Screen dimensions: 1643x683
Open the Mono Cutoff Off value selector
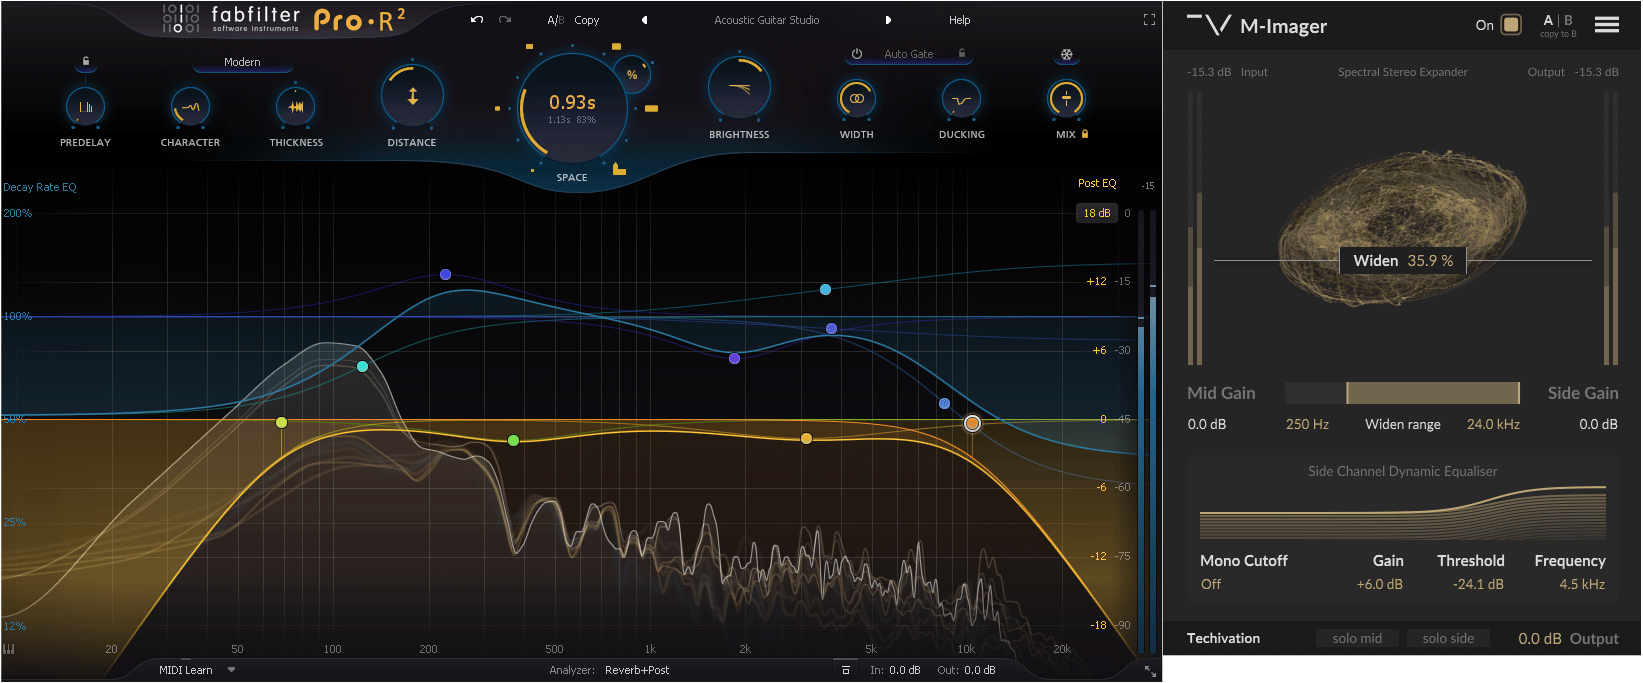click(x=1211, y=584)
